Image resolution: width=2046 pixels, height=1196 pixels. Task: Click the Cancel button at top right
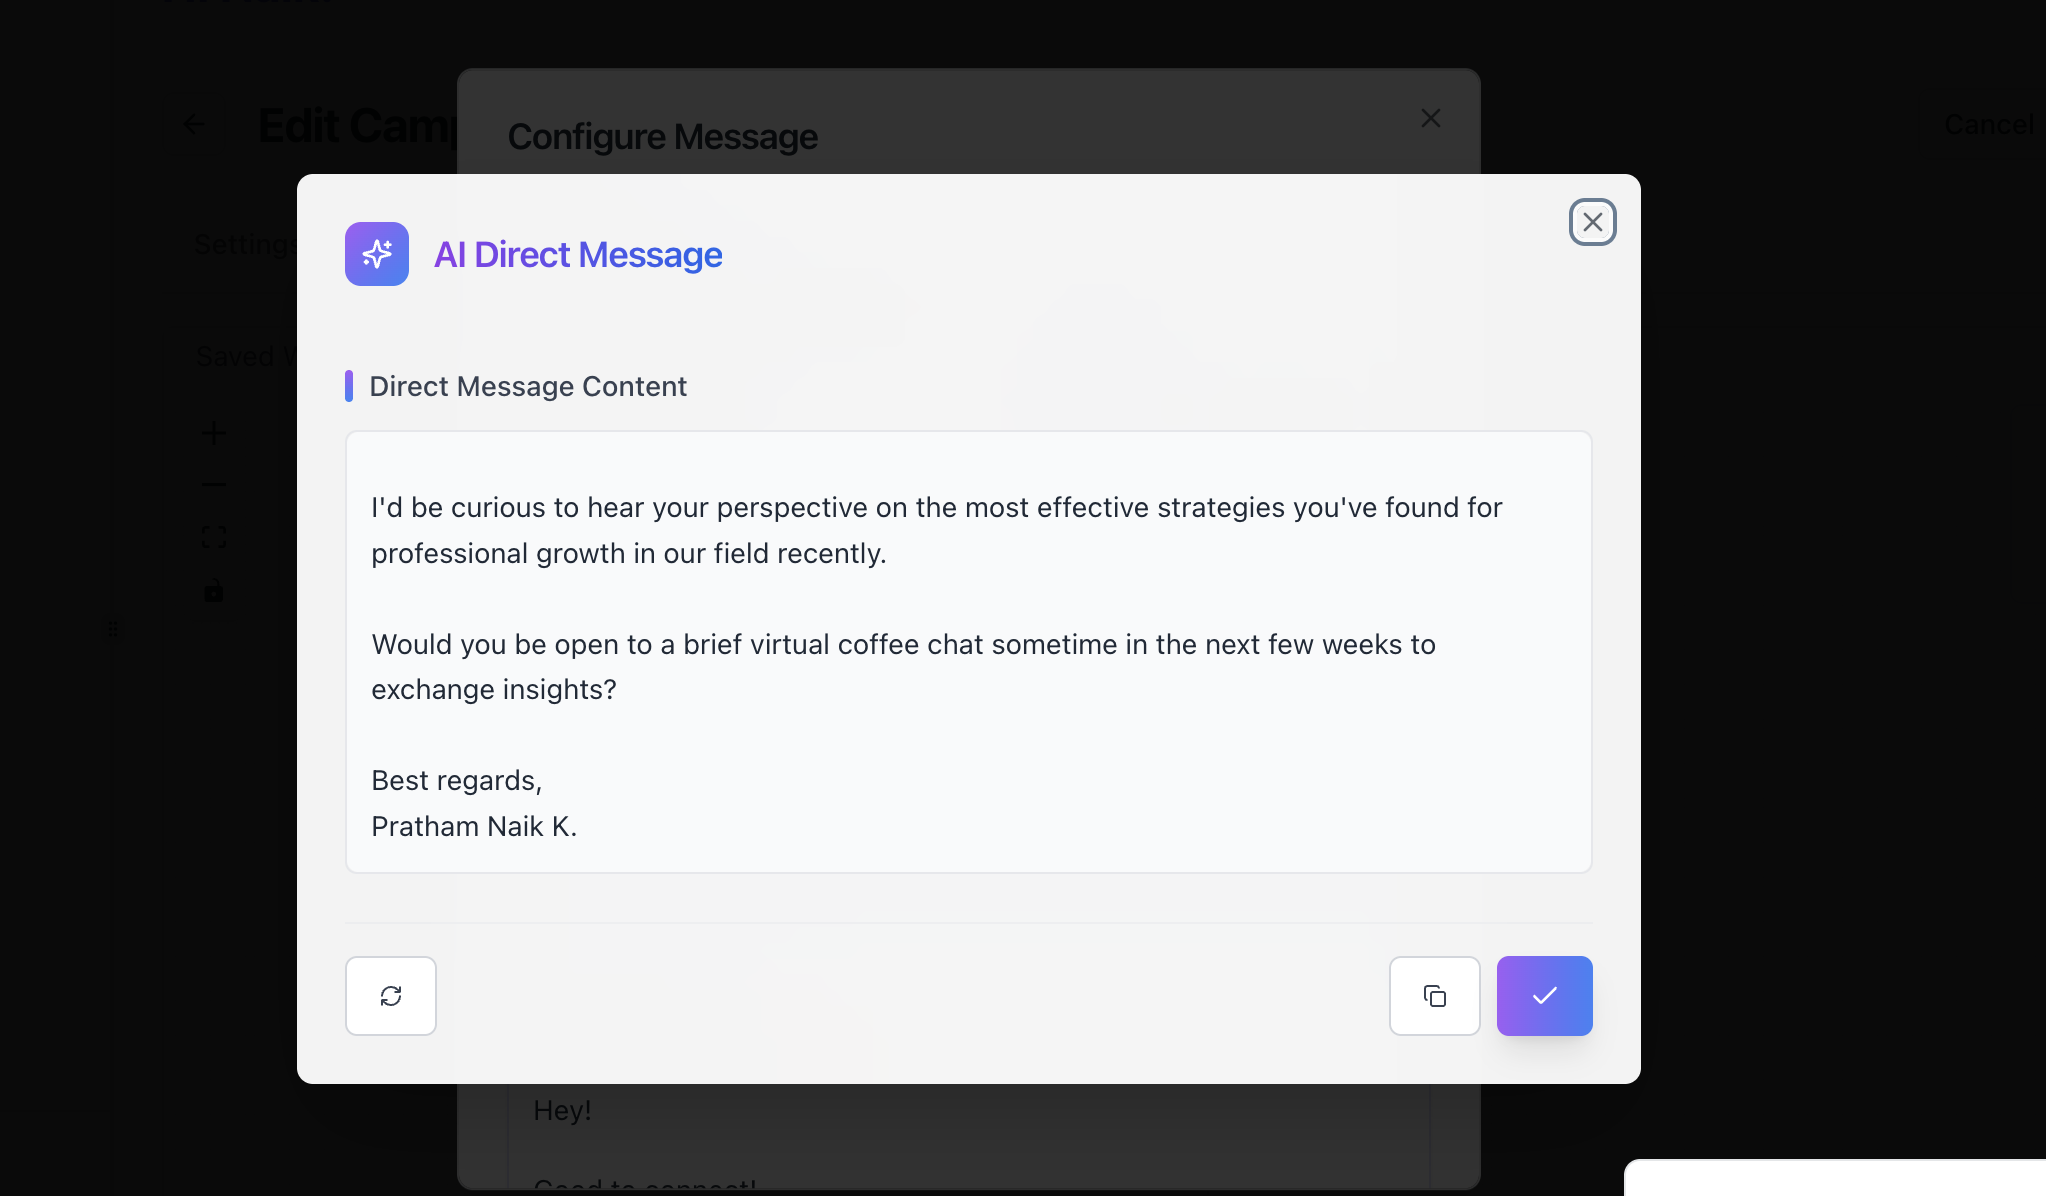[1988, 125]
